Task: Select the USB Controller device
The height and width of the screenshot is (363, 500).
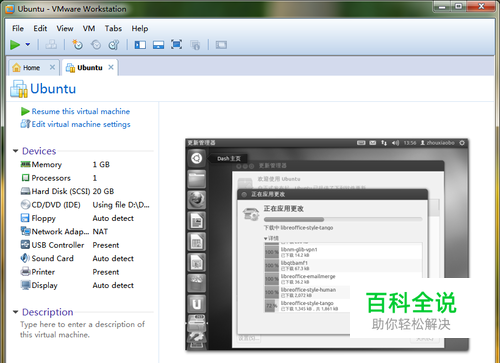Action: tap(85, 245)
